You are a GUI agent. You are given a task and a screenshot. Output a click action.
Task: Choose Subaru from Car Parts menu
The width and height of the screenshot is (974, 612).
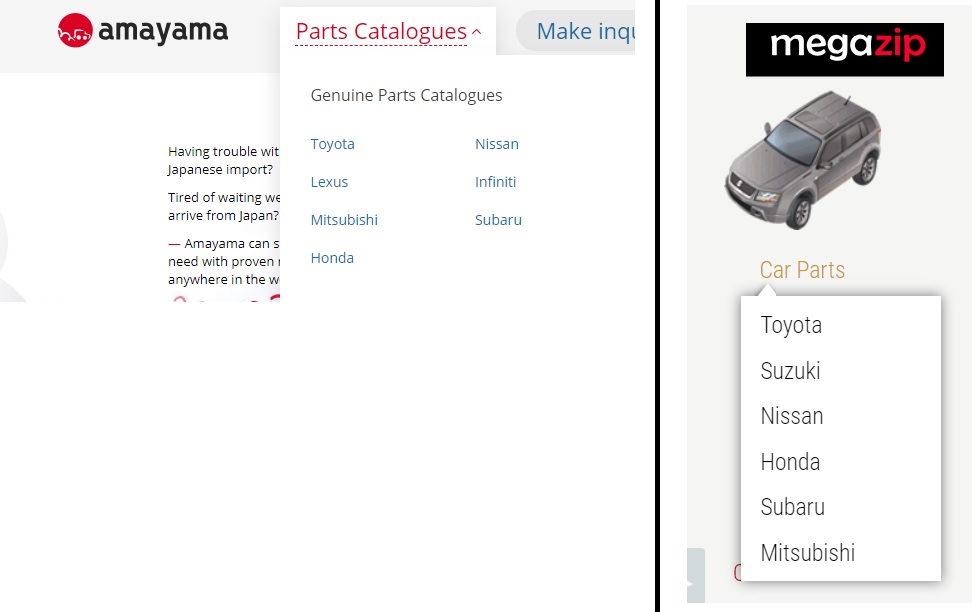point(793,507)
